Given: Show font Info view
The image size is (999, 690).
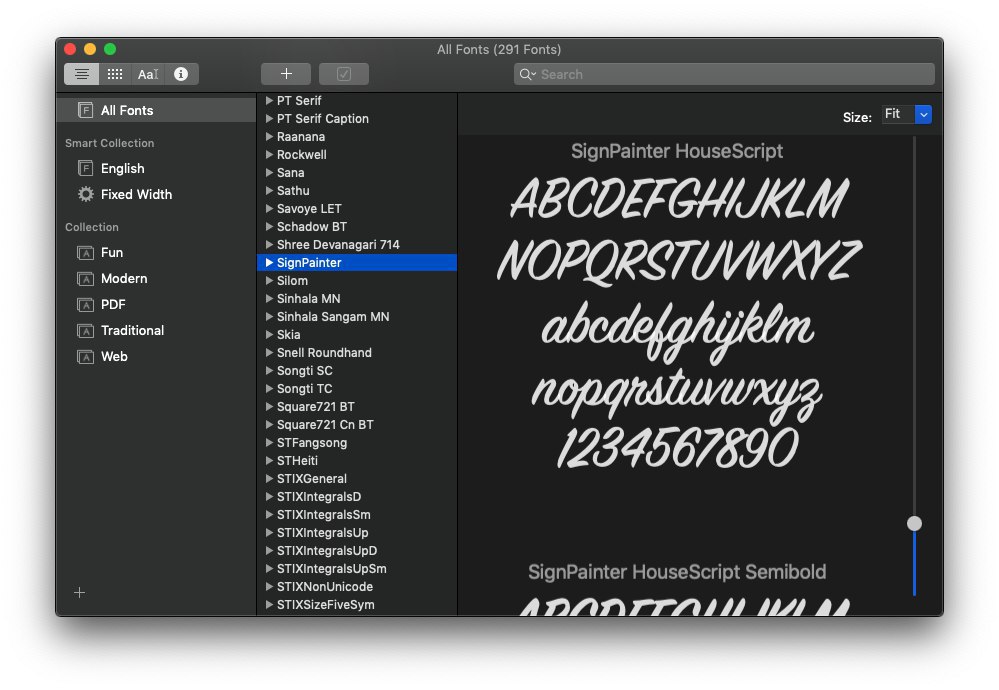Looking at the screenshot, I should (x=182, y=74).
